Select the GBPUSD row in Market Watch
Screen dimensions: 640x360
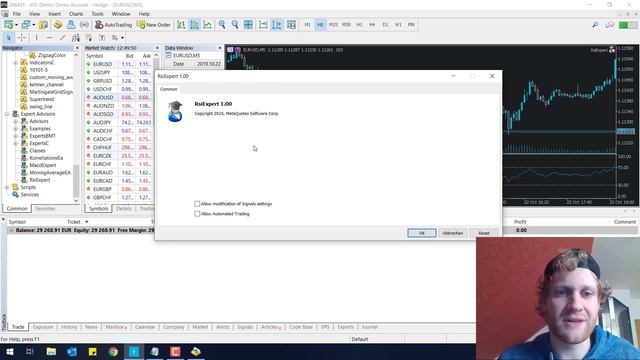[x=118, y=81]
